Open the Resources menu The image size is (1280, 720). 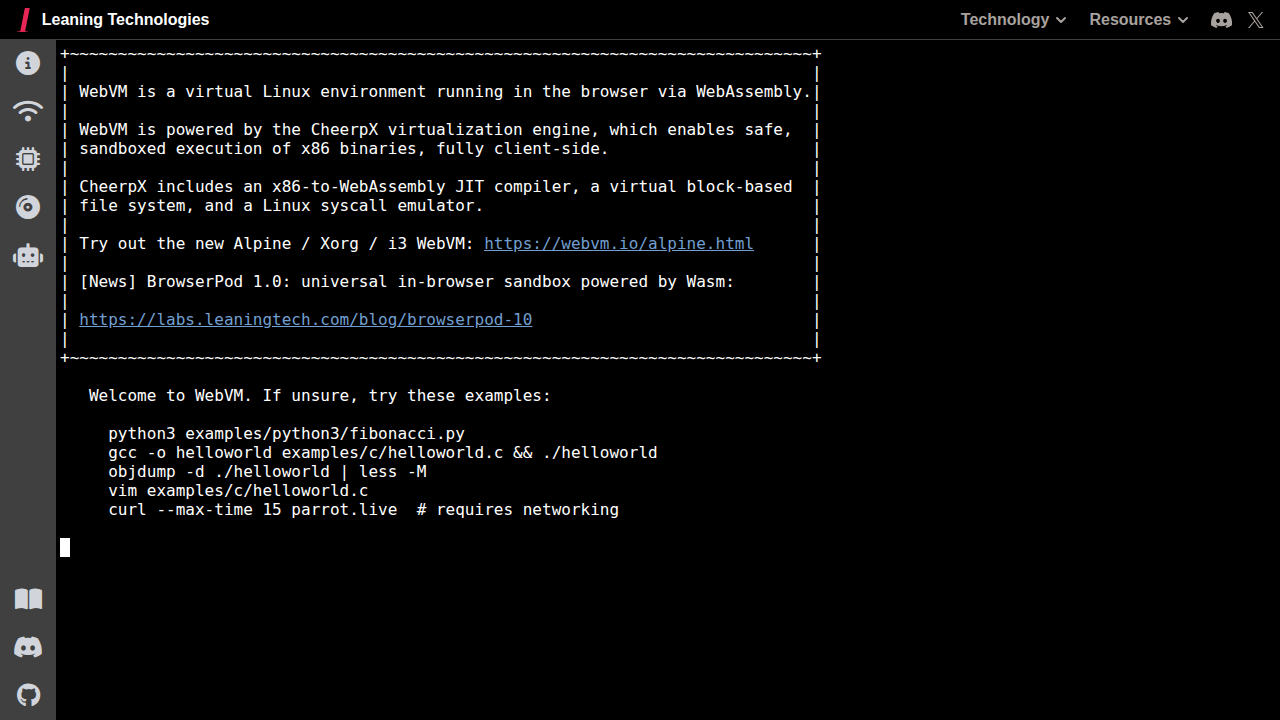[1130, 19]
